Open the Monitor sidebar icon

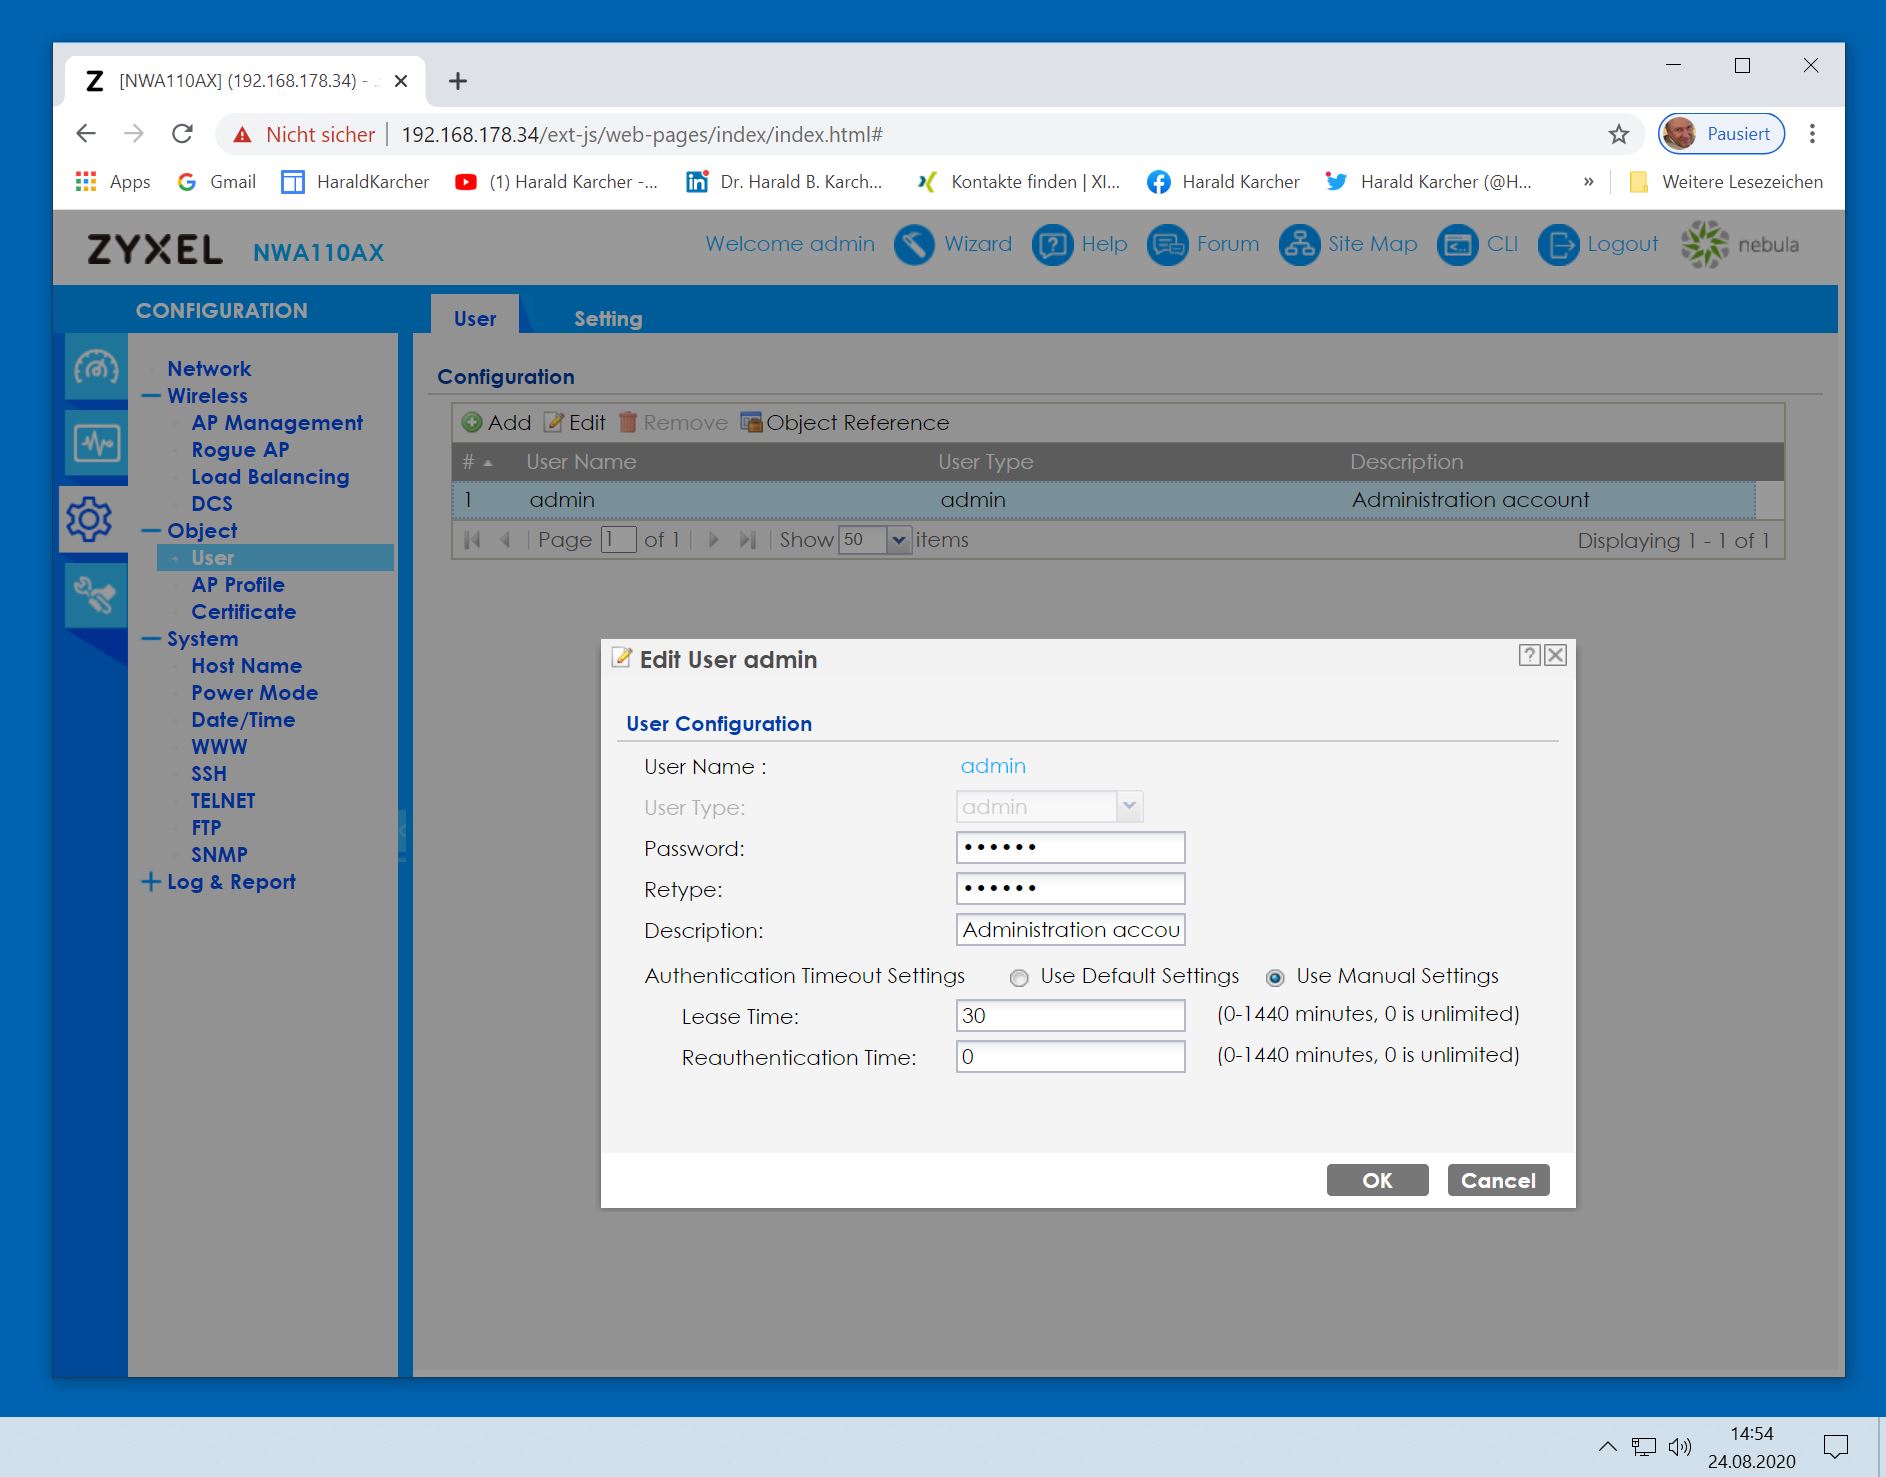pos(96,443)
